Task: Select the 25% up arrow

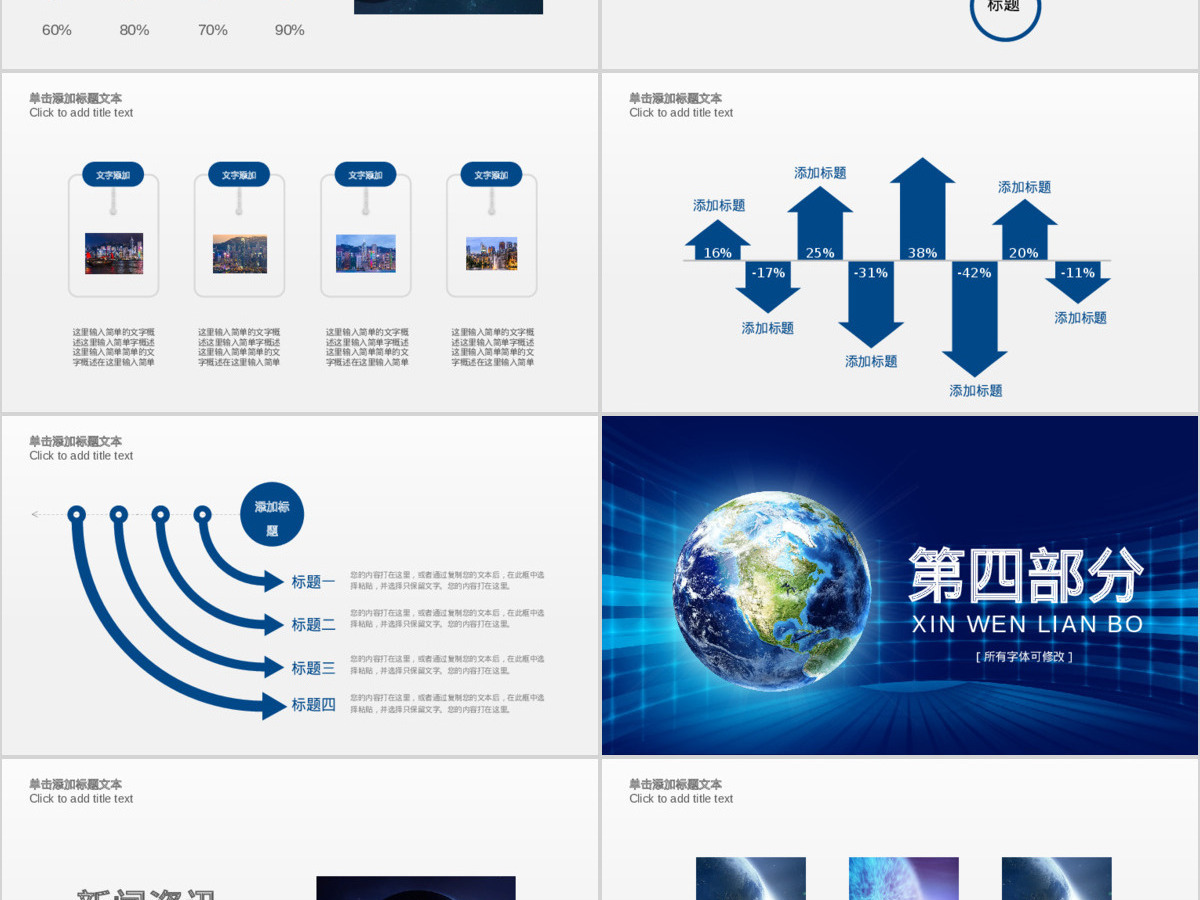Action: point(820,223)
